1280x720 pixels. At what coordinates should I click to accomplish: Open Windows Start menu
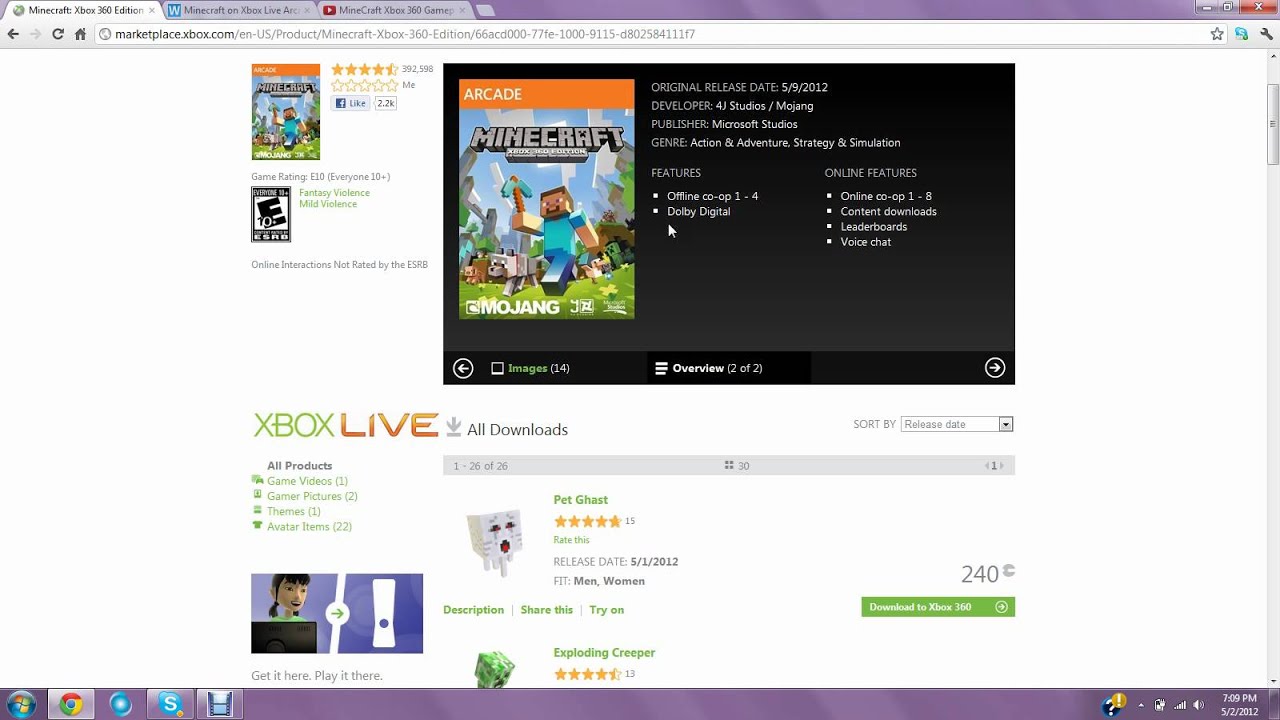(21, 704)
